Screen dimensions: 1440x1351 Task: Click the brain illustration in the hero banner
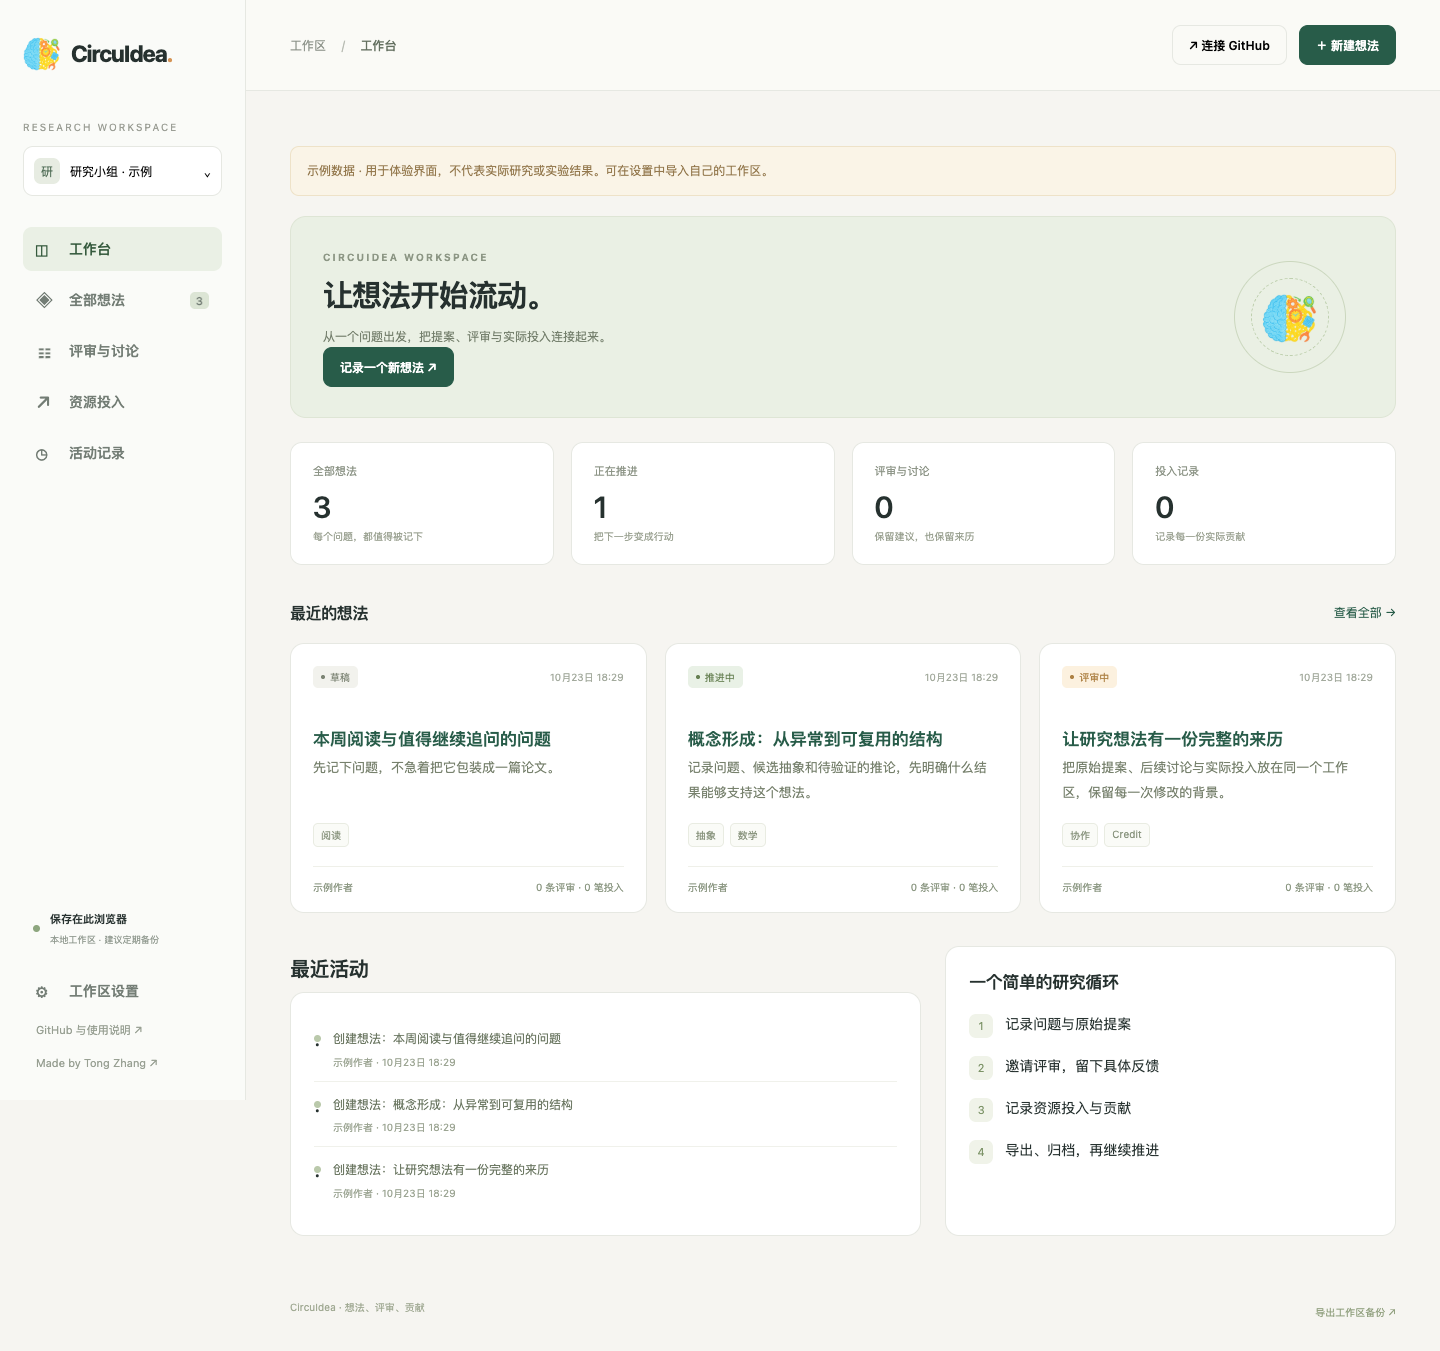[1290, 318]
